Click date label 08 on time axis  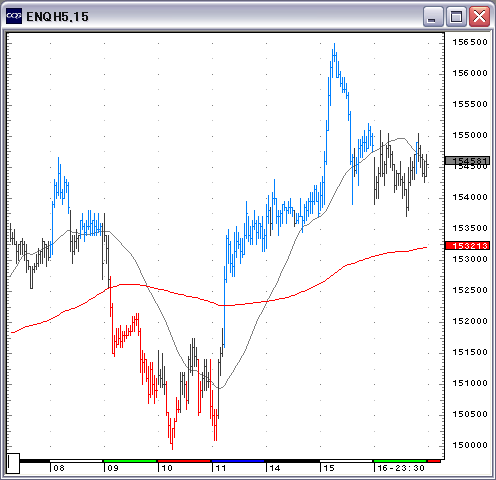59,468
